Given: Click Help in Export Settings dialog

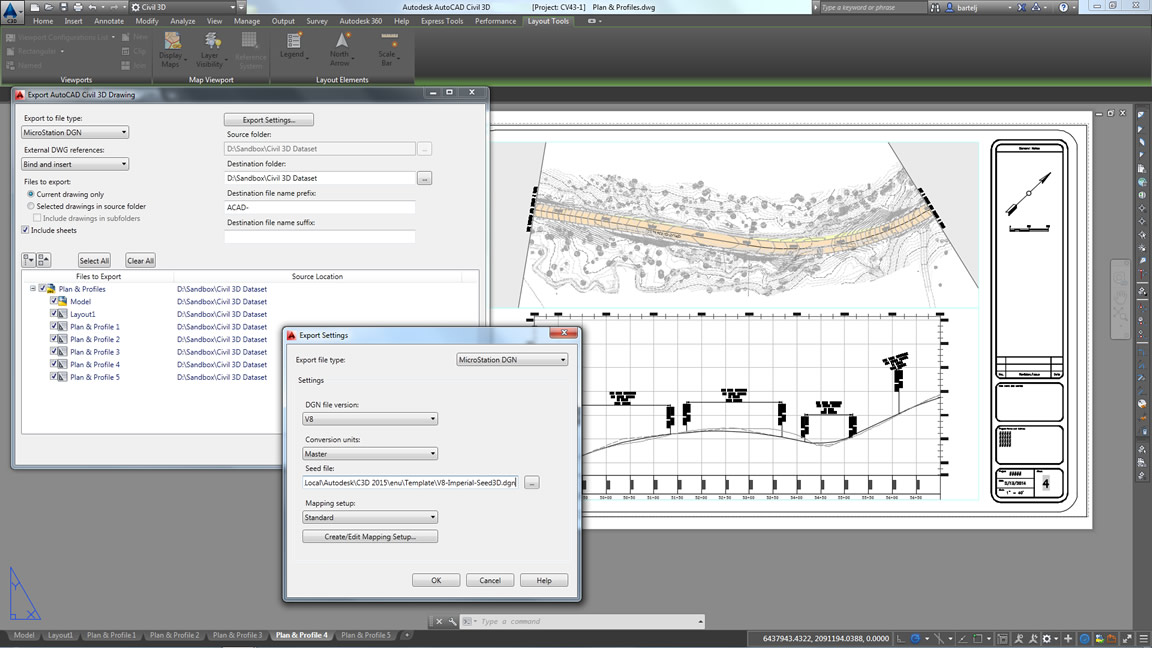Looking at the screenshot, I should pyautogui.click(x=544, y=580).
